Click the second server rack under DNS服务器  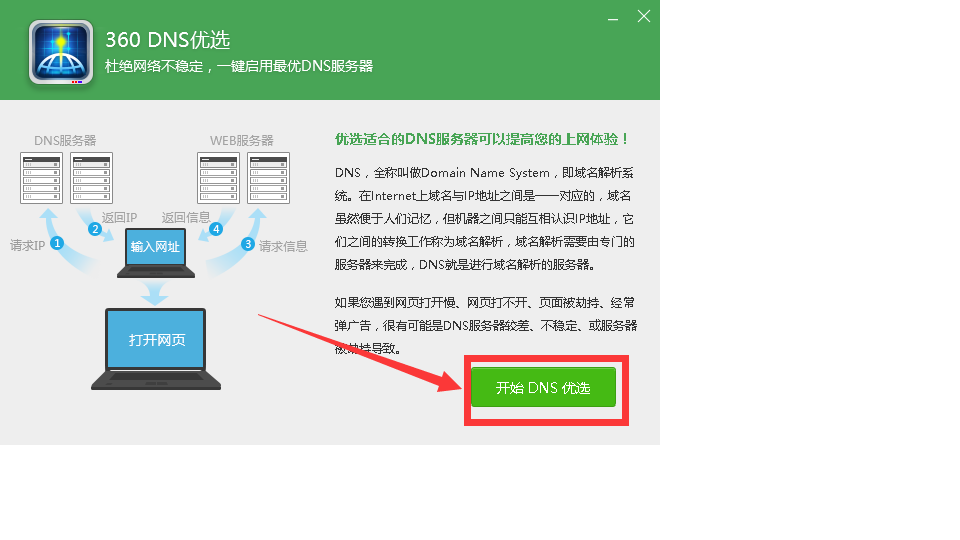tap(91, 178)
